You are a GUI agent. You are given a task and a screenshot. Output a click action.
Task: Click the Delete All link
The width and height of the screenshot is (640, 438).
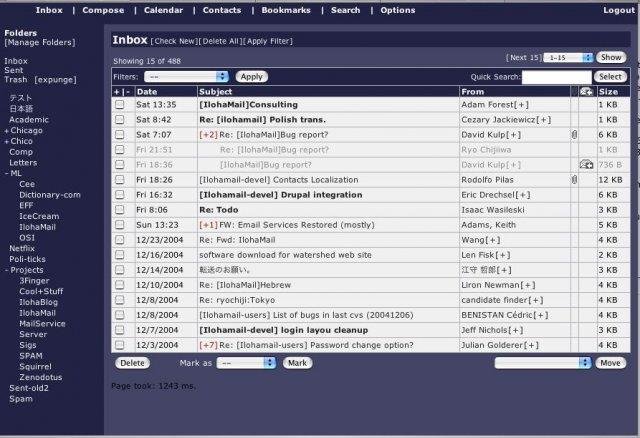[221, 41]
